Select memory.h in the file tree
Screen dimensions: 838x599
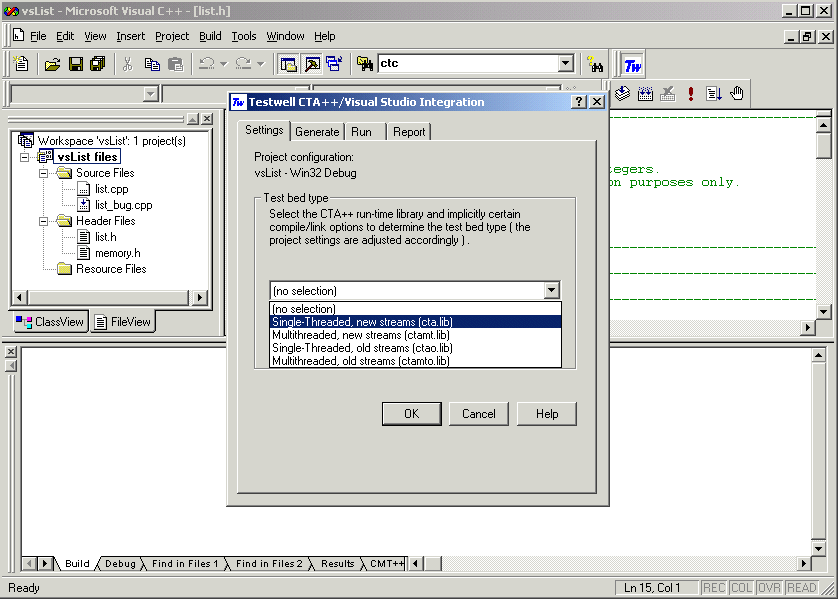click(x=118, y=253)
